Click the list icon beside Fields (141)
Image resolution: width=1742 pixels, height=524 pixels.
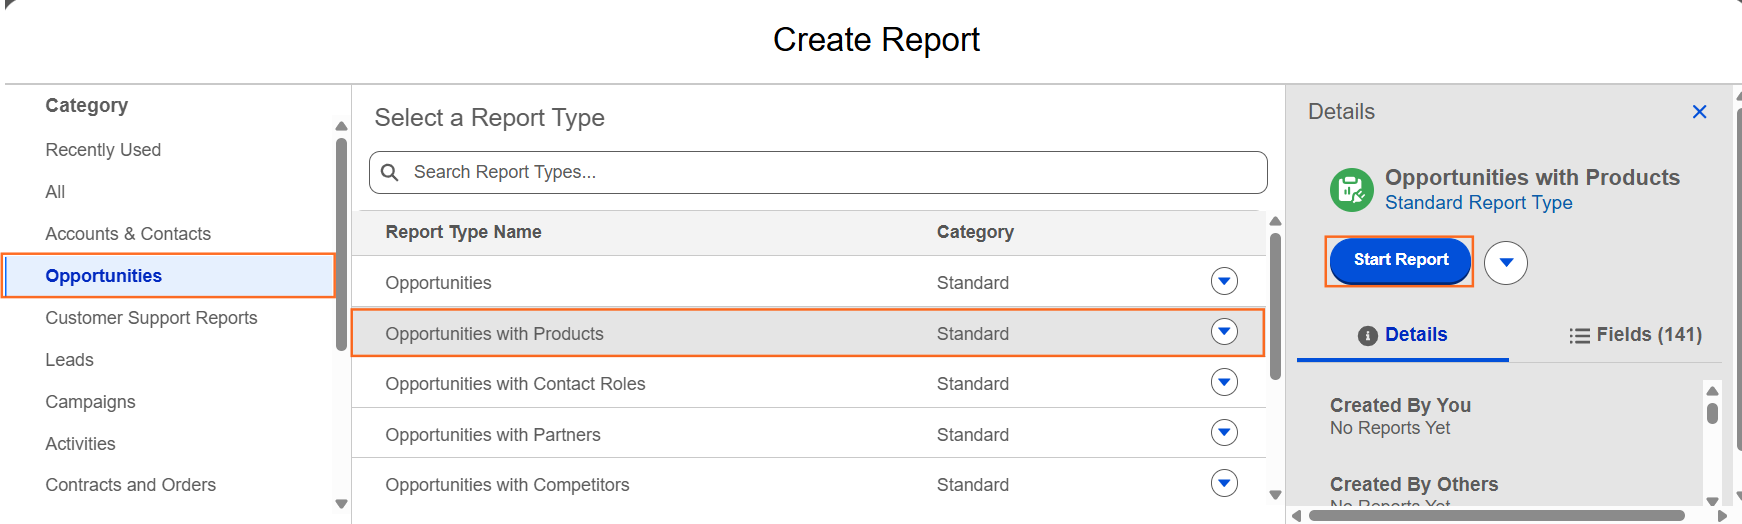coord(1579,336)
